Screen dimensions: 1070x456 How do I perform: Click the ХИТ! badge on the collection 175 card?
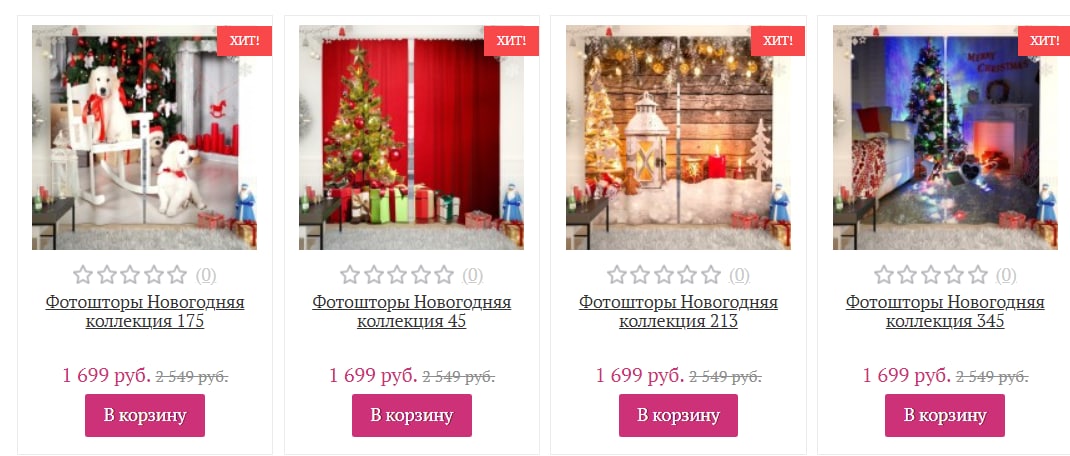tap(244, 41)
